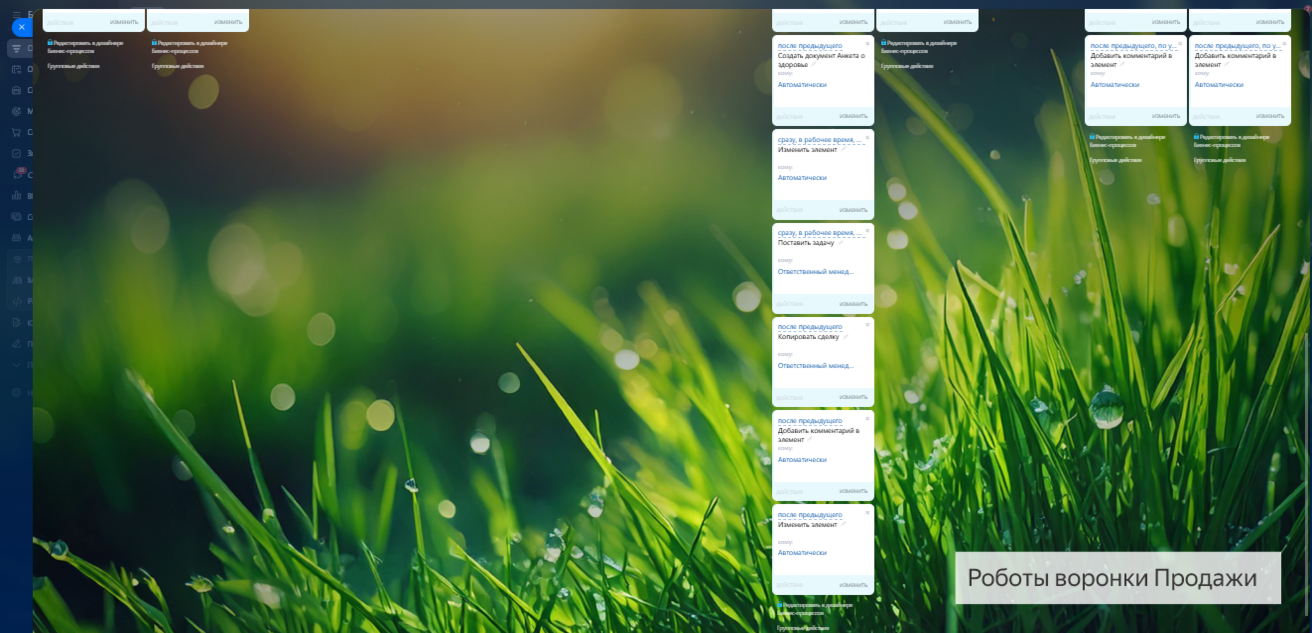Click 'Автоматически' in the 'Создать документ' robot card

click(x=802, y=85)
